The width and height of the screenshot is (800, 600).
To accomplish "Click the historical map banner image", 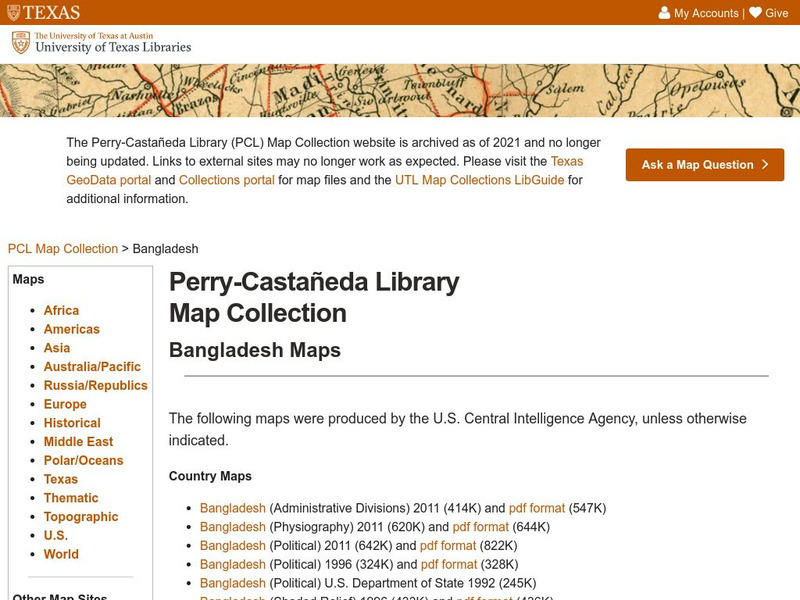I will (x=400, y=90).
